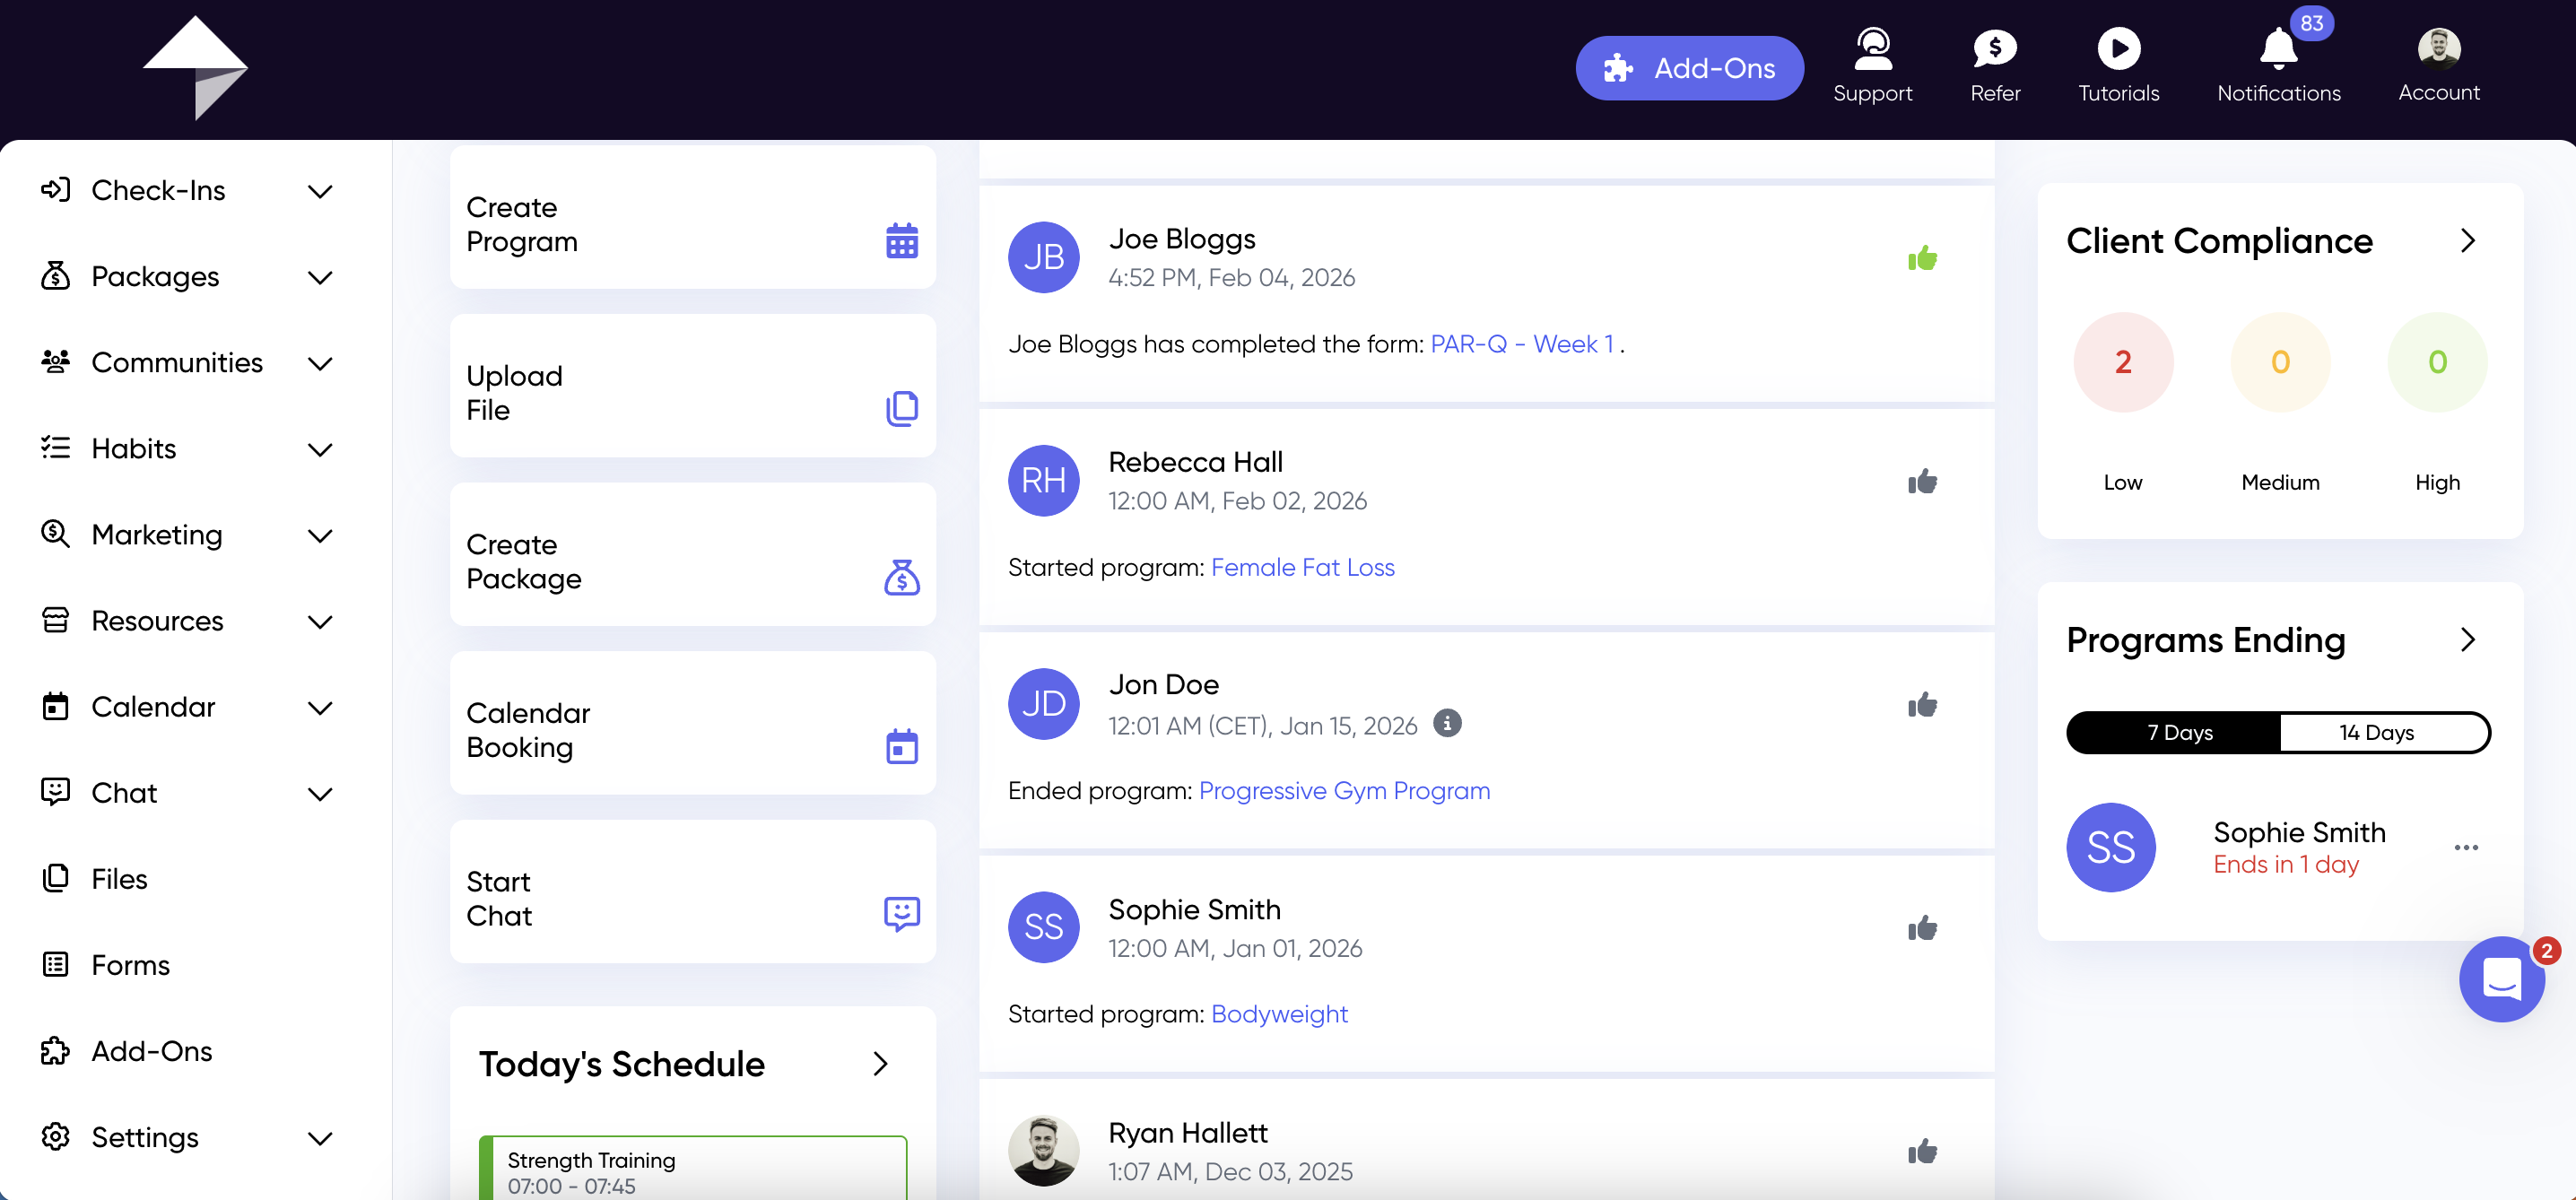
Task: Click the Start Chat smiley icon
Action: click(x=901, y=914)
